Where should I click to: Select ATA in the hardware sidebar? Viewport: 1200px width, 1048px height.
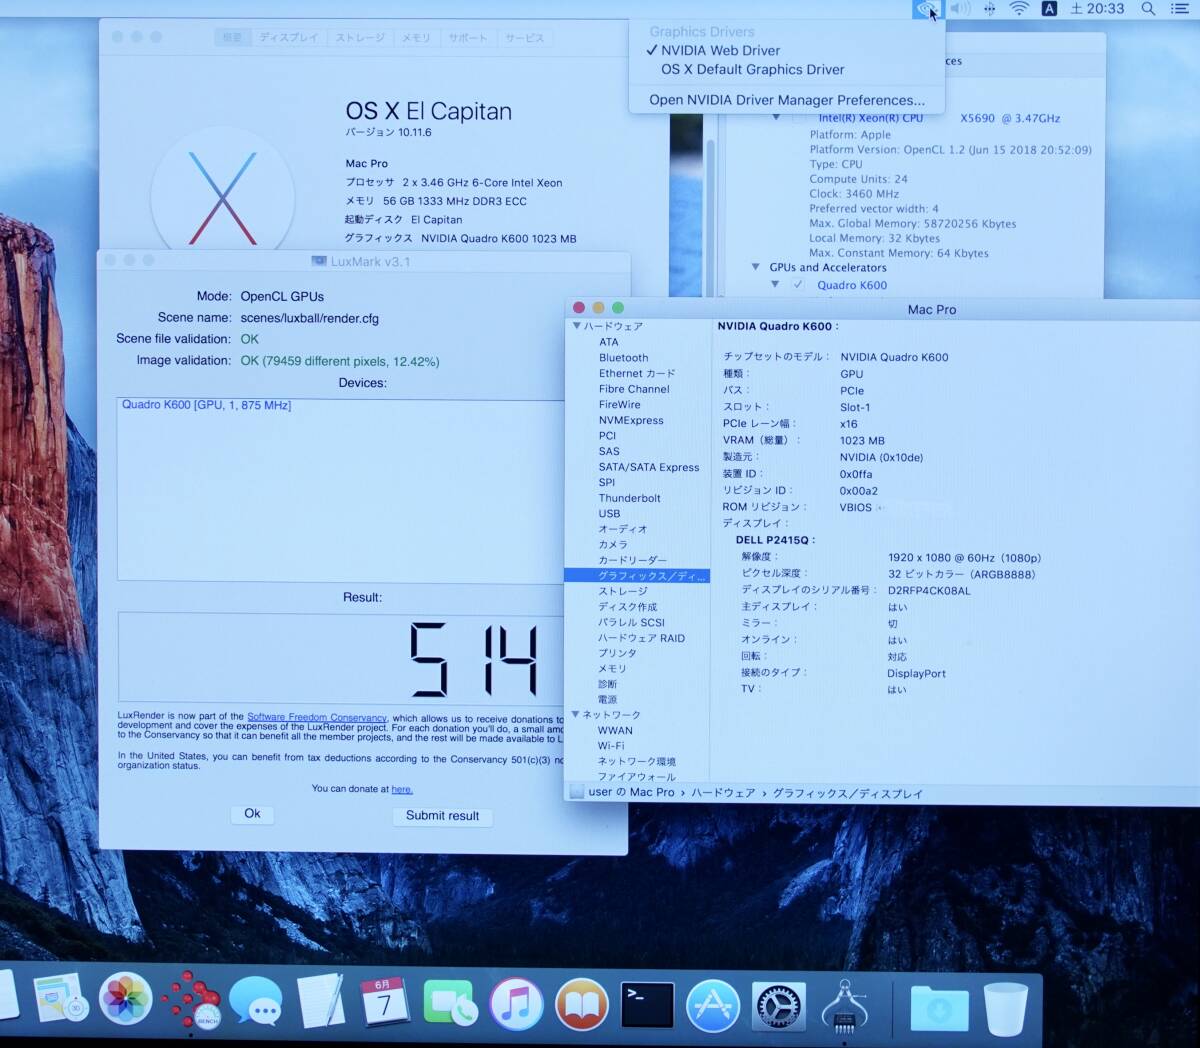pos(609,342)
